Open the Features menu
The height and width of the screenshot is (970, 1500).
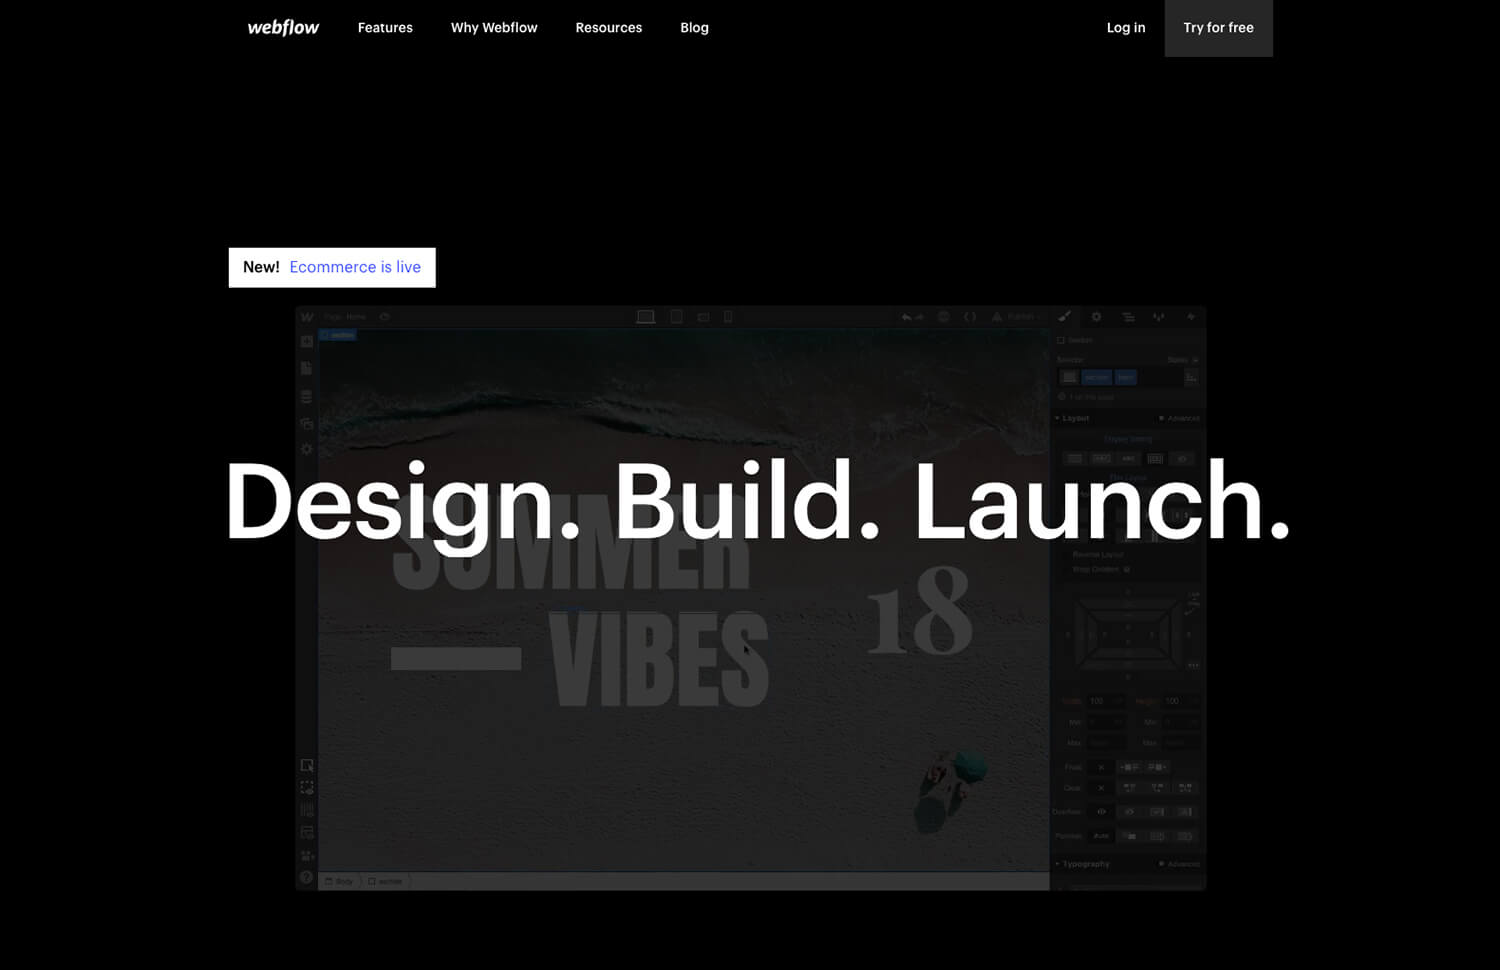click(385, 28)
